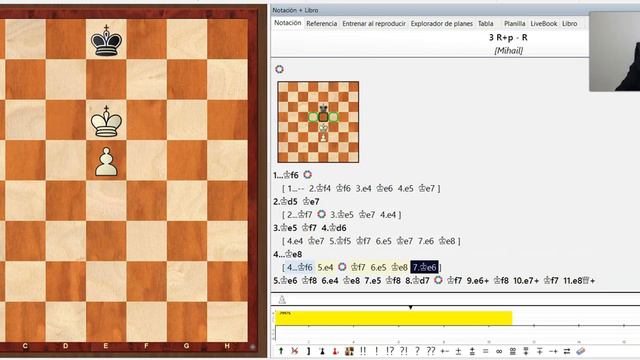
Task: Jump to main-line move 9.e6+
Action: point(478,281)
